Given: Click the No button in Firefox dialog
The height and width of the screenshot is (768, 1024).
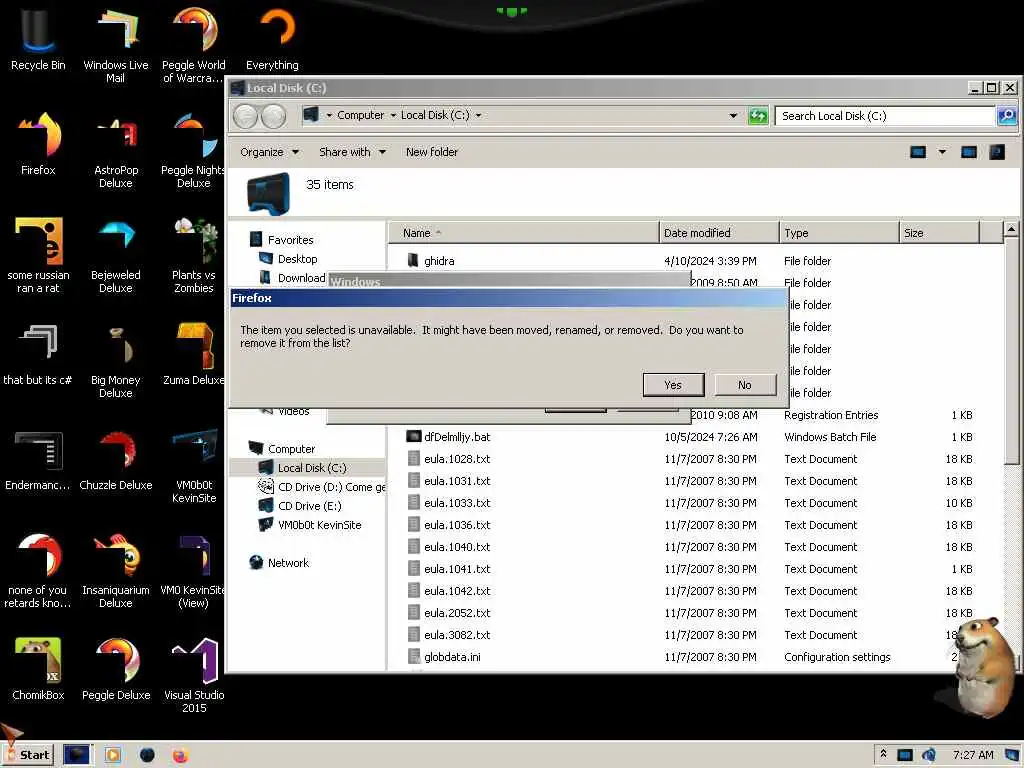Looking at the screenshot, I should 745,385.
